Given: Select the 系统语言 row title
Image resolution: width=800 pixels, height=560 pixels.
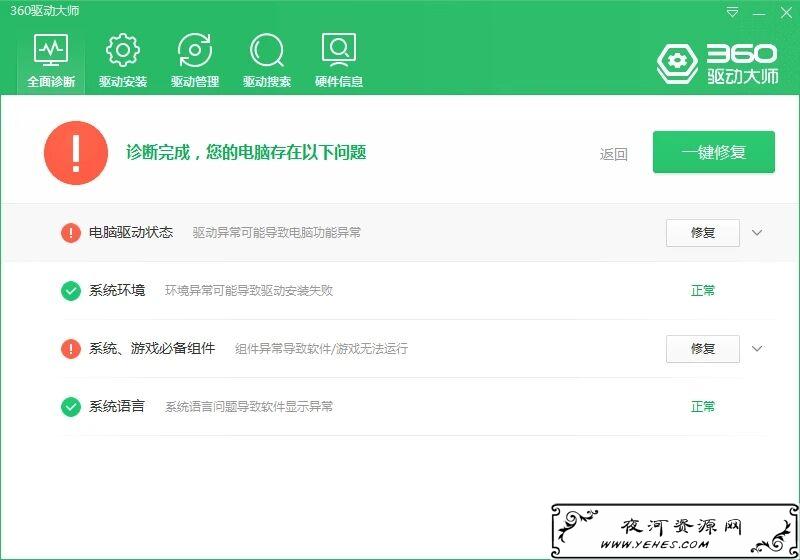Looking at the screenshot, I should pyautogui.click(x=117, y=406).
